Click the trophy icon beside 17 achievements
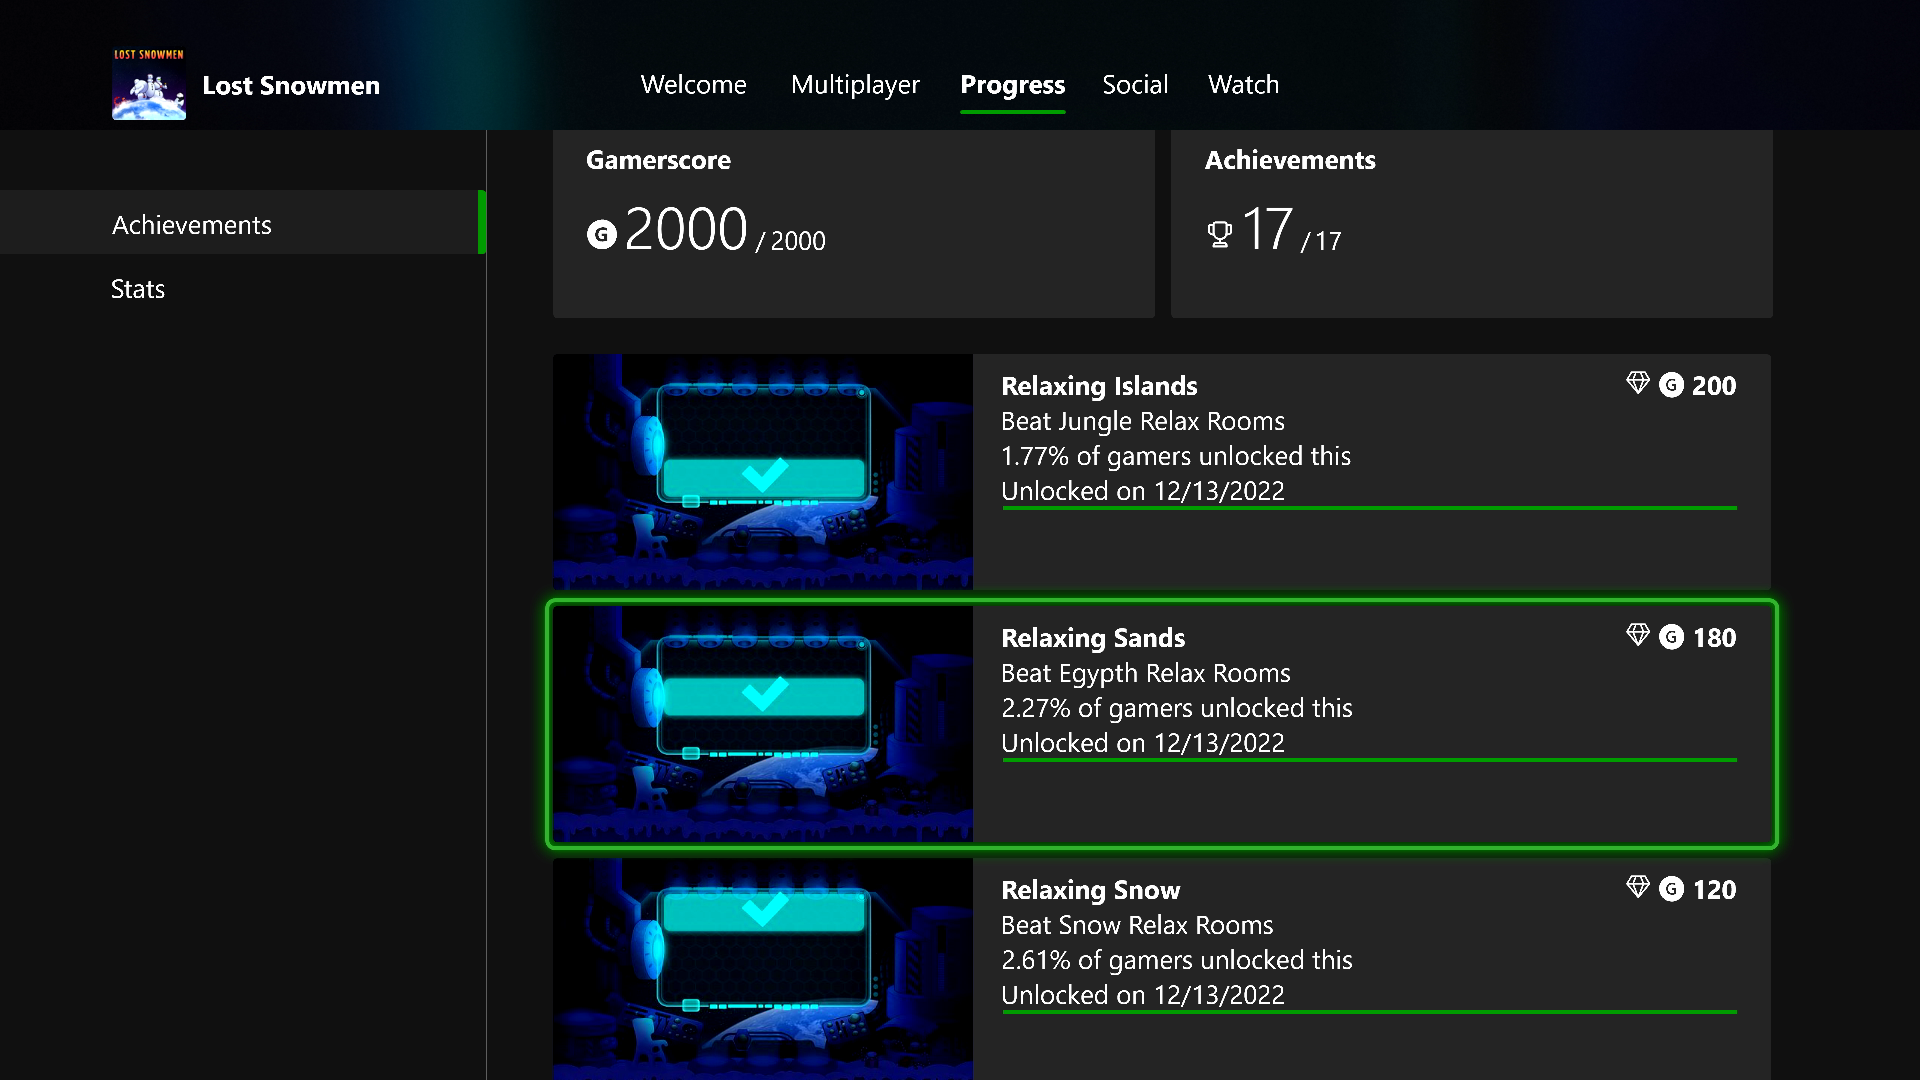Image resolution: width=1920 pixels, height=1080 pixels. pos(1219,234)
